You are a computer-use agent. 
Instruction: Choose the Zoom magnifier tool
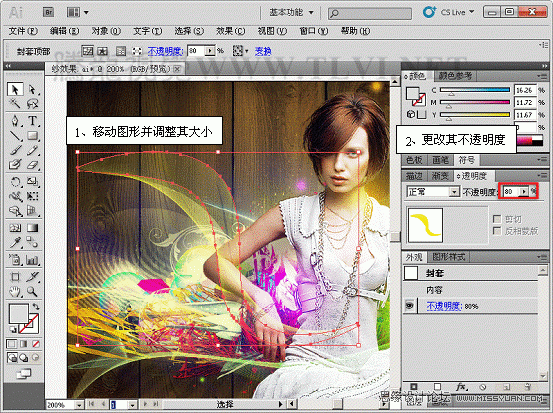pos(32,292)
